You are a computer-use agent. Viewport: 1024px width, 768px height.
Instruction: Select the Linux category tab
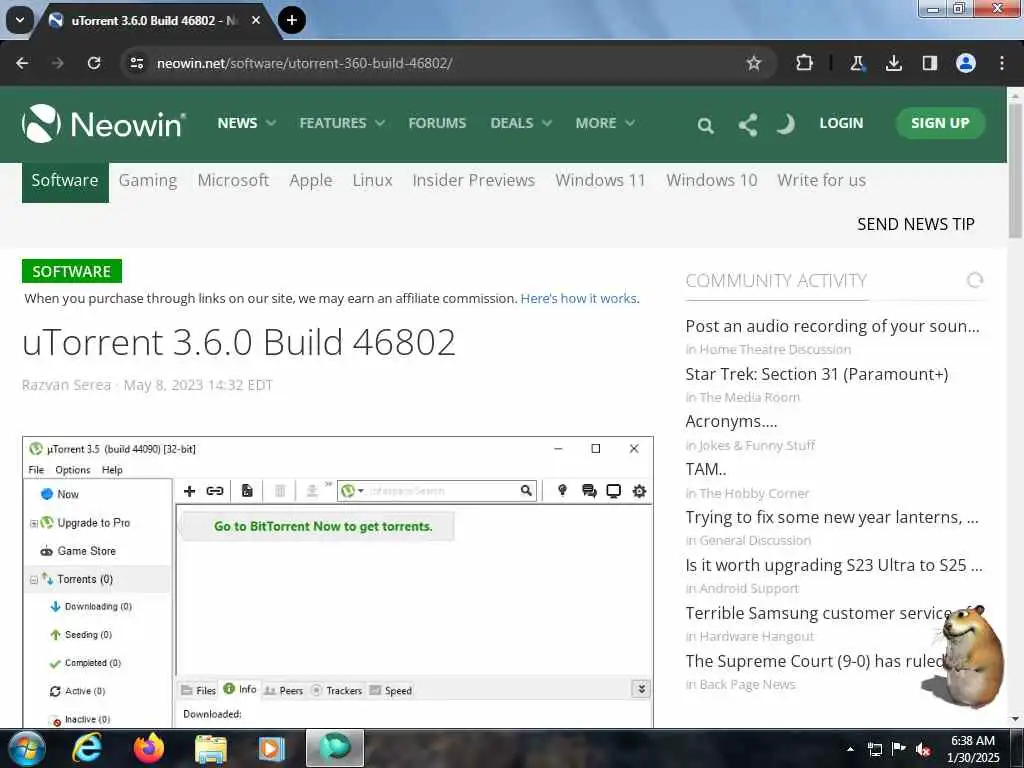(372, 181)
